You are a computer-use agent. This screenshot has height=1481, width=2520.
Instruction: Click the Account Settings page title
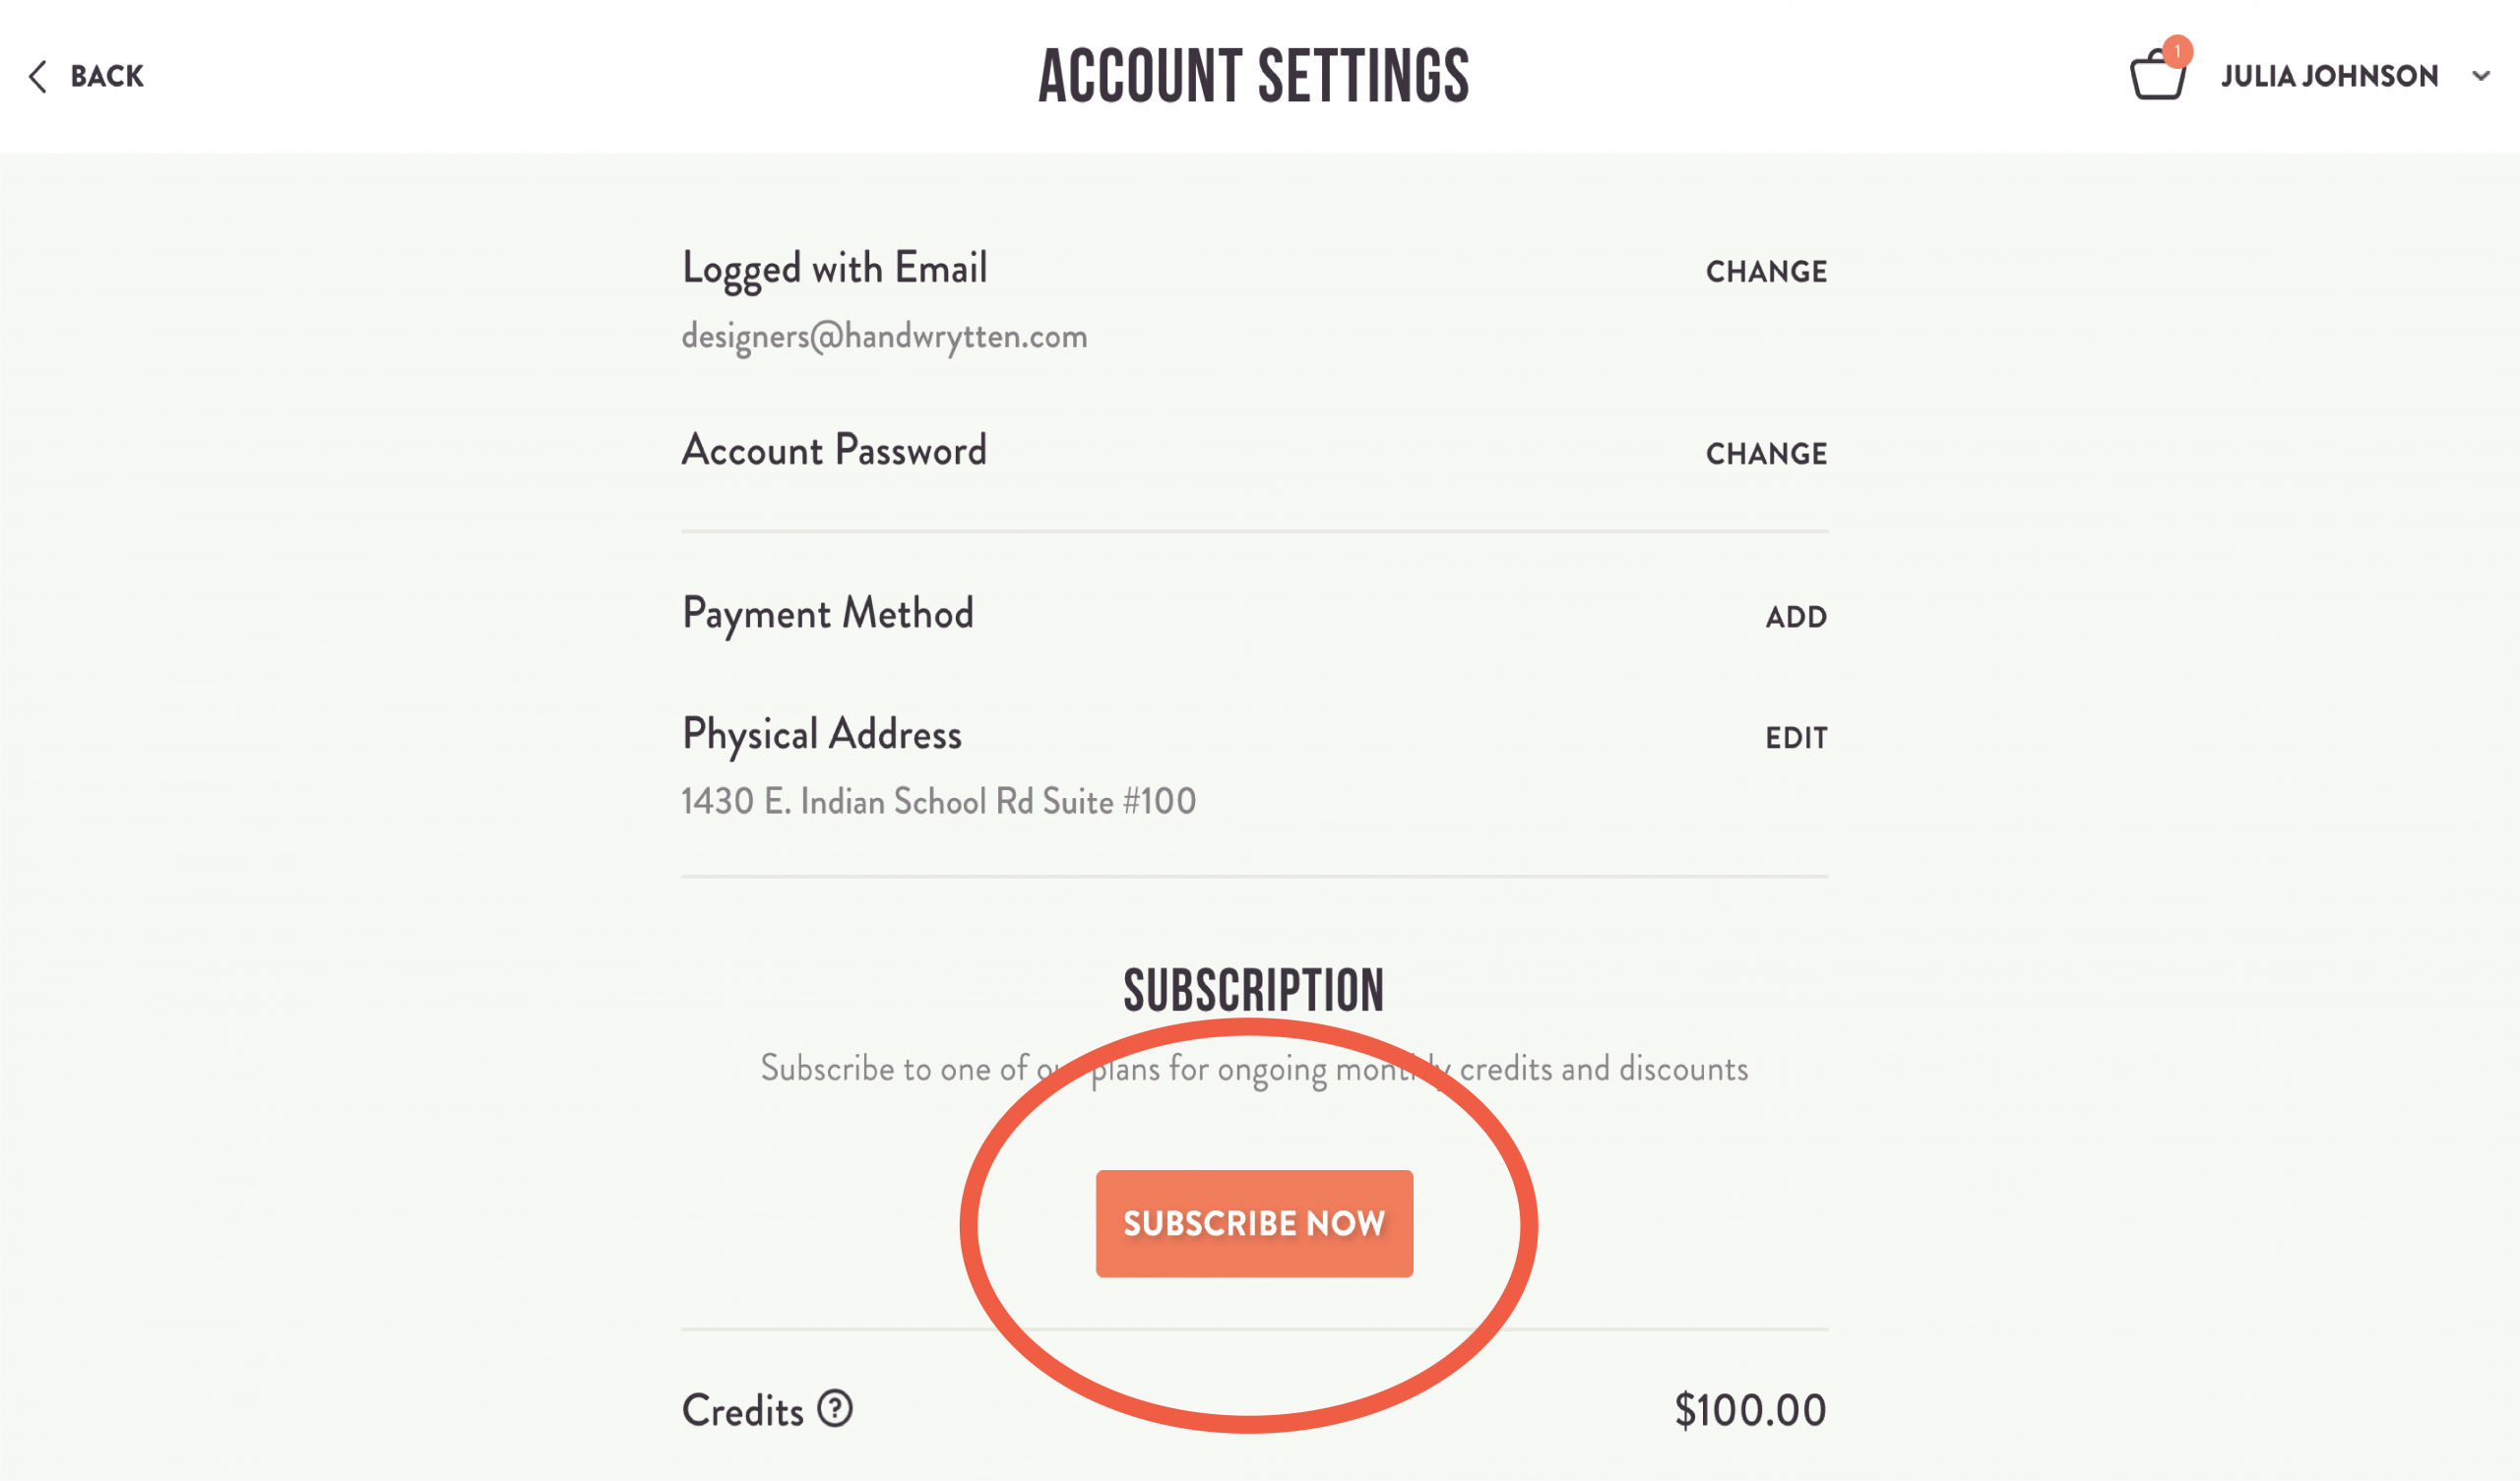point(1254,76)
